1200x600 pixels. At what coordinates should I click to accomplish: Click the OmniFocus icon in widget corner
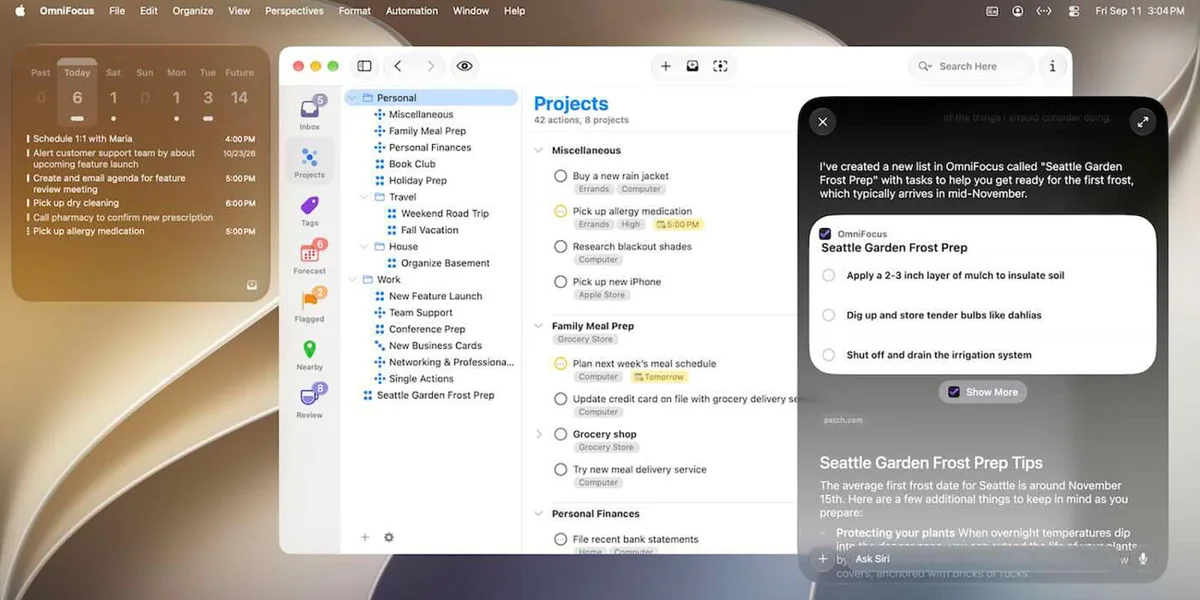point(252,284)
